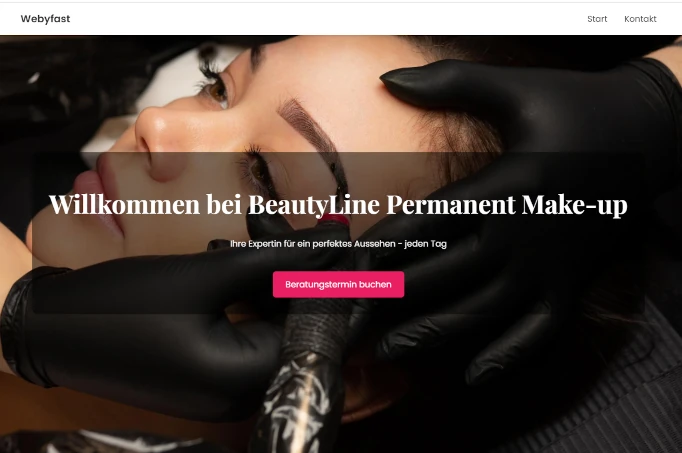Click the Webyfast logo in header
This screenshot has width=682, height=453.
coord(45,19)
